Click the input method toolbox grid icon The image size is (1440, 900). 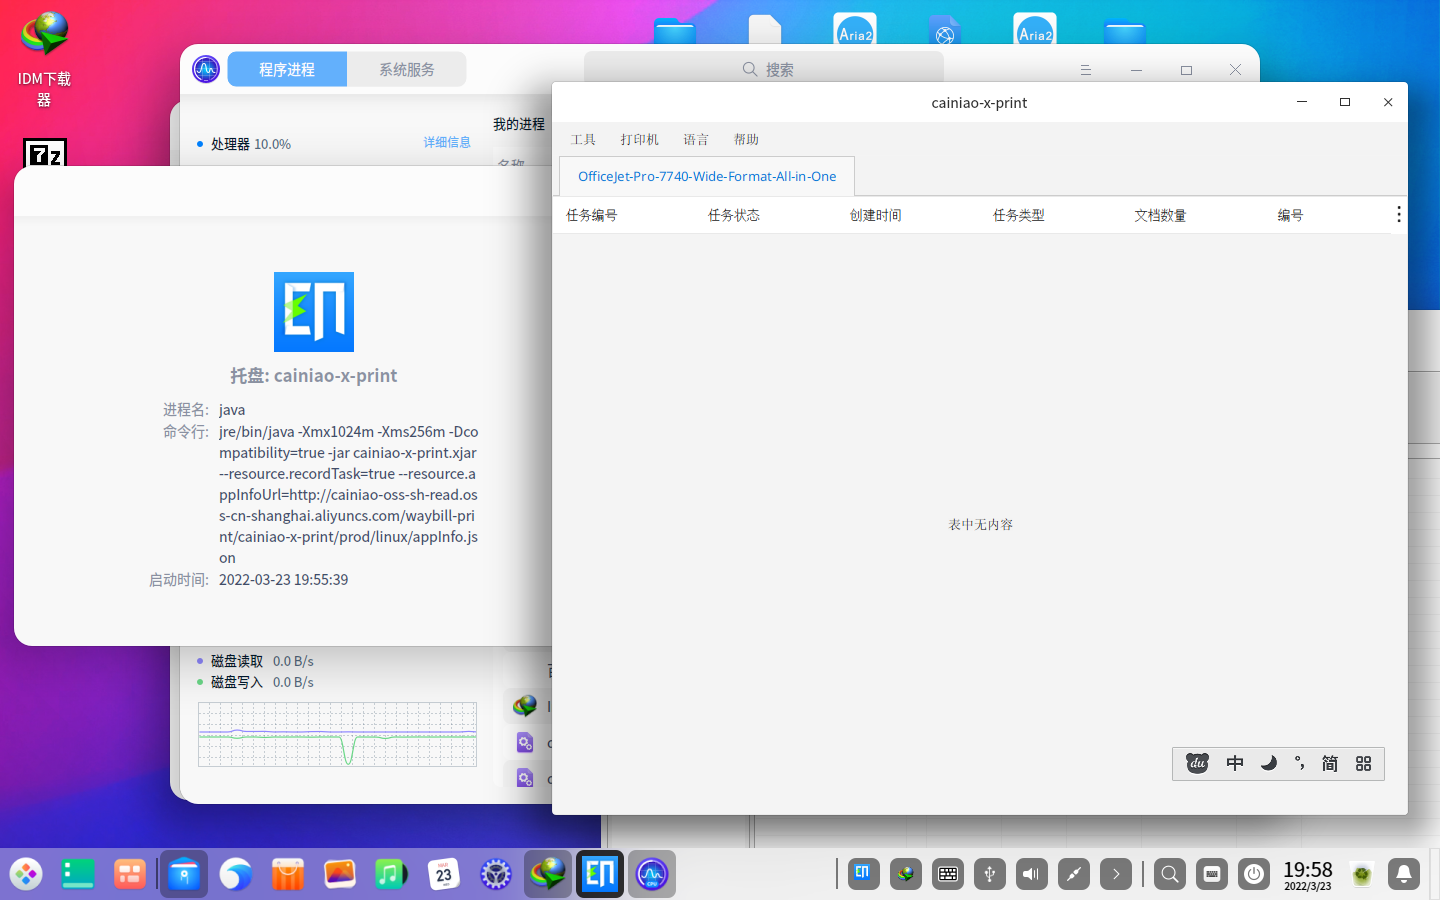coord(1363,764)
